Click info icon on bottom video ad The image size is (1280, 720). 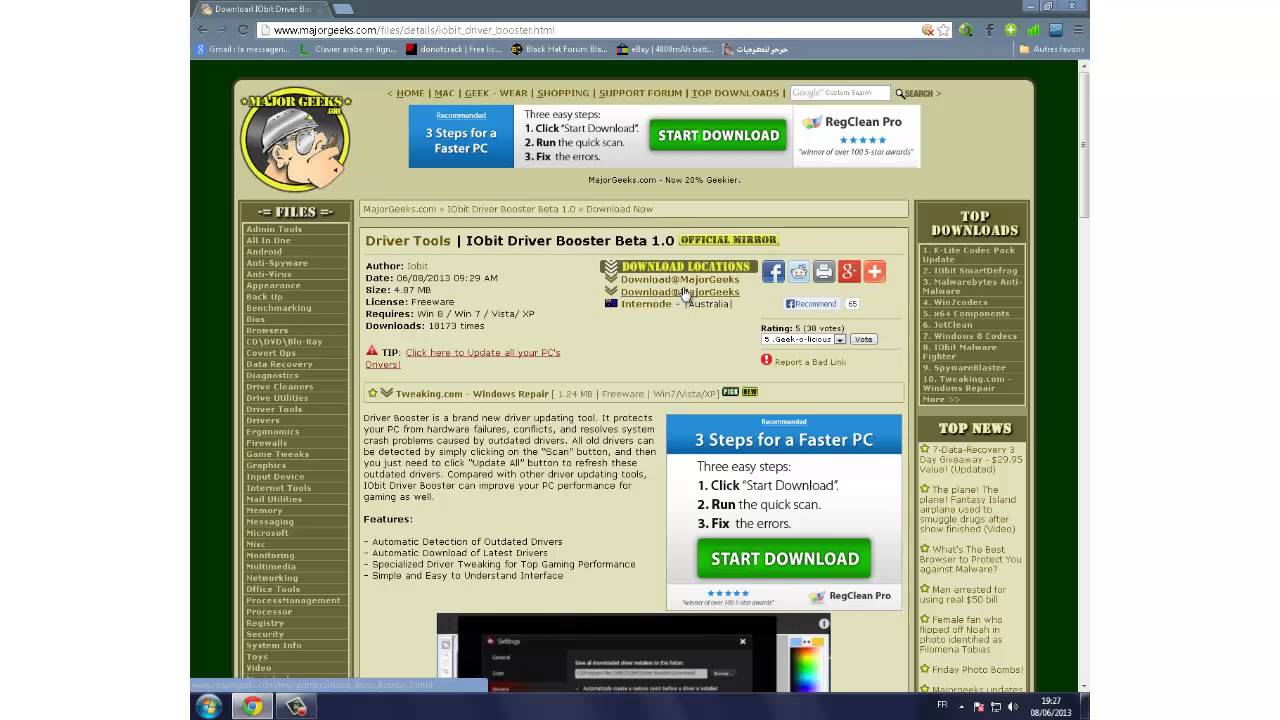823,623
